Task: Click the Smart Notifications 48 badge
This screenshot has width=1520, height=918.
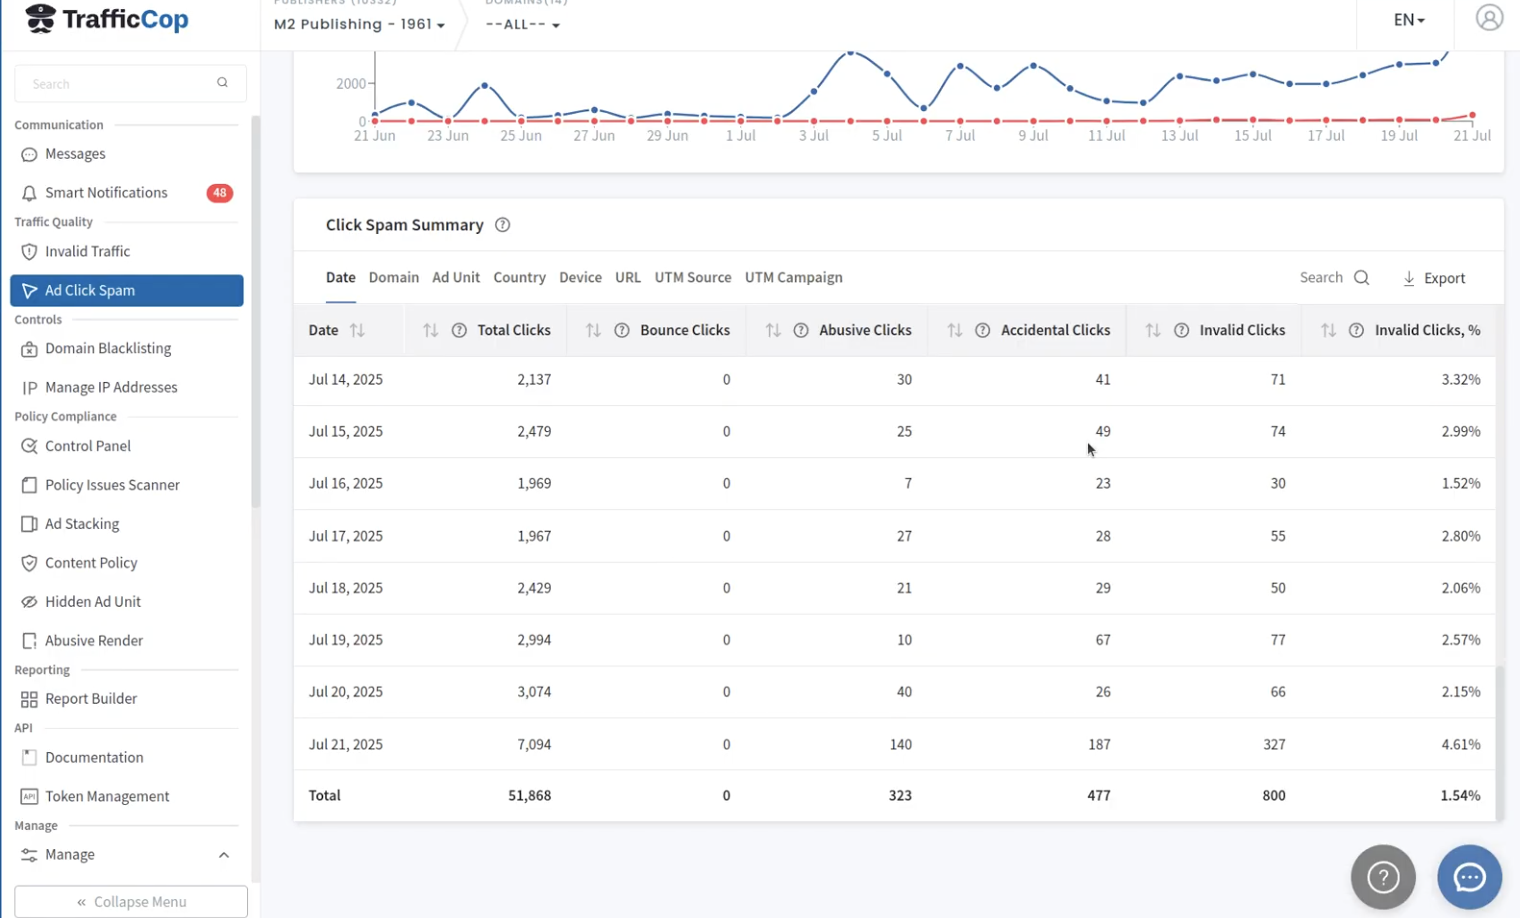Action: [x=220, y=193]
